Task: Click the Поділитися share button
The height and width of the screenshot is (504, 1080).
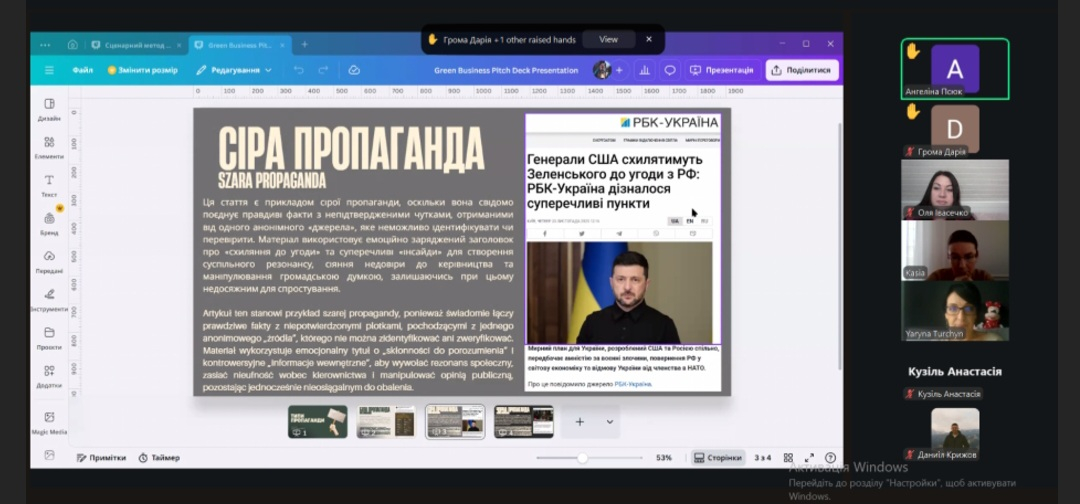Action: pyautogui.click(x=802, y=70)
